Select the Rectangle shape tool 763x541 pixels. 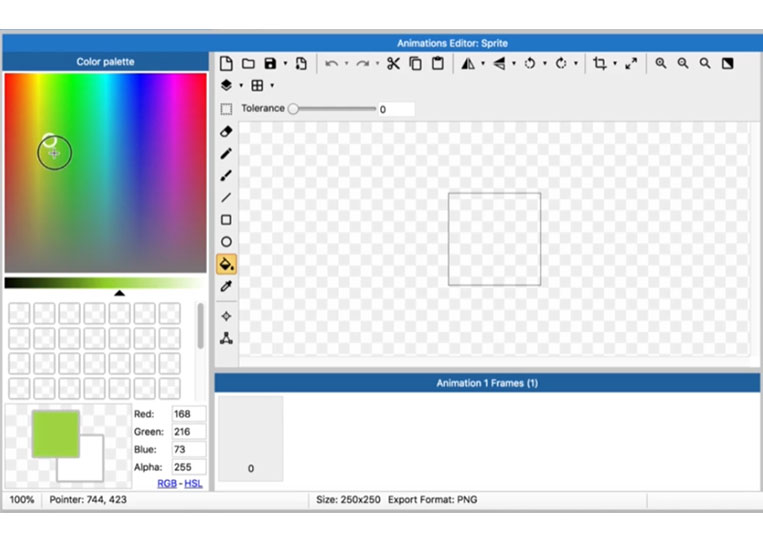(226, 220)
